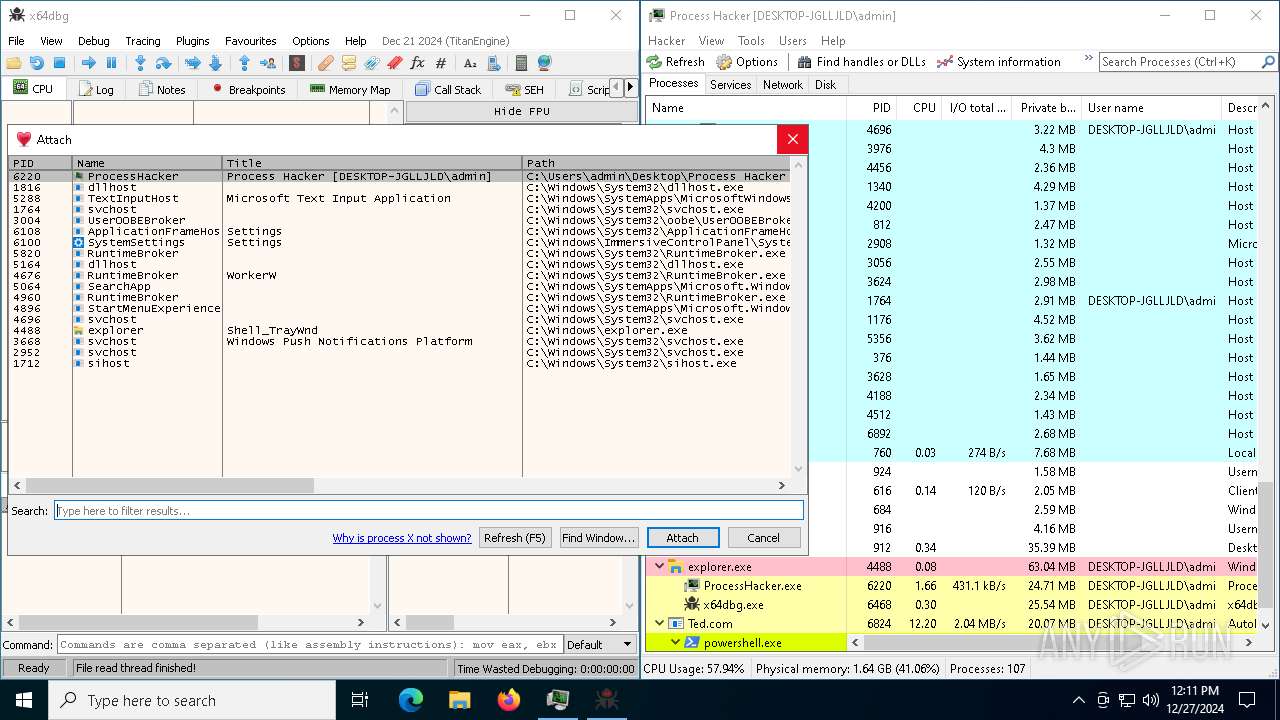Click the Execute till return icon
Viewport: 1280px width, 720px height.
coord(244,63)
